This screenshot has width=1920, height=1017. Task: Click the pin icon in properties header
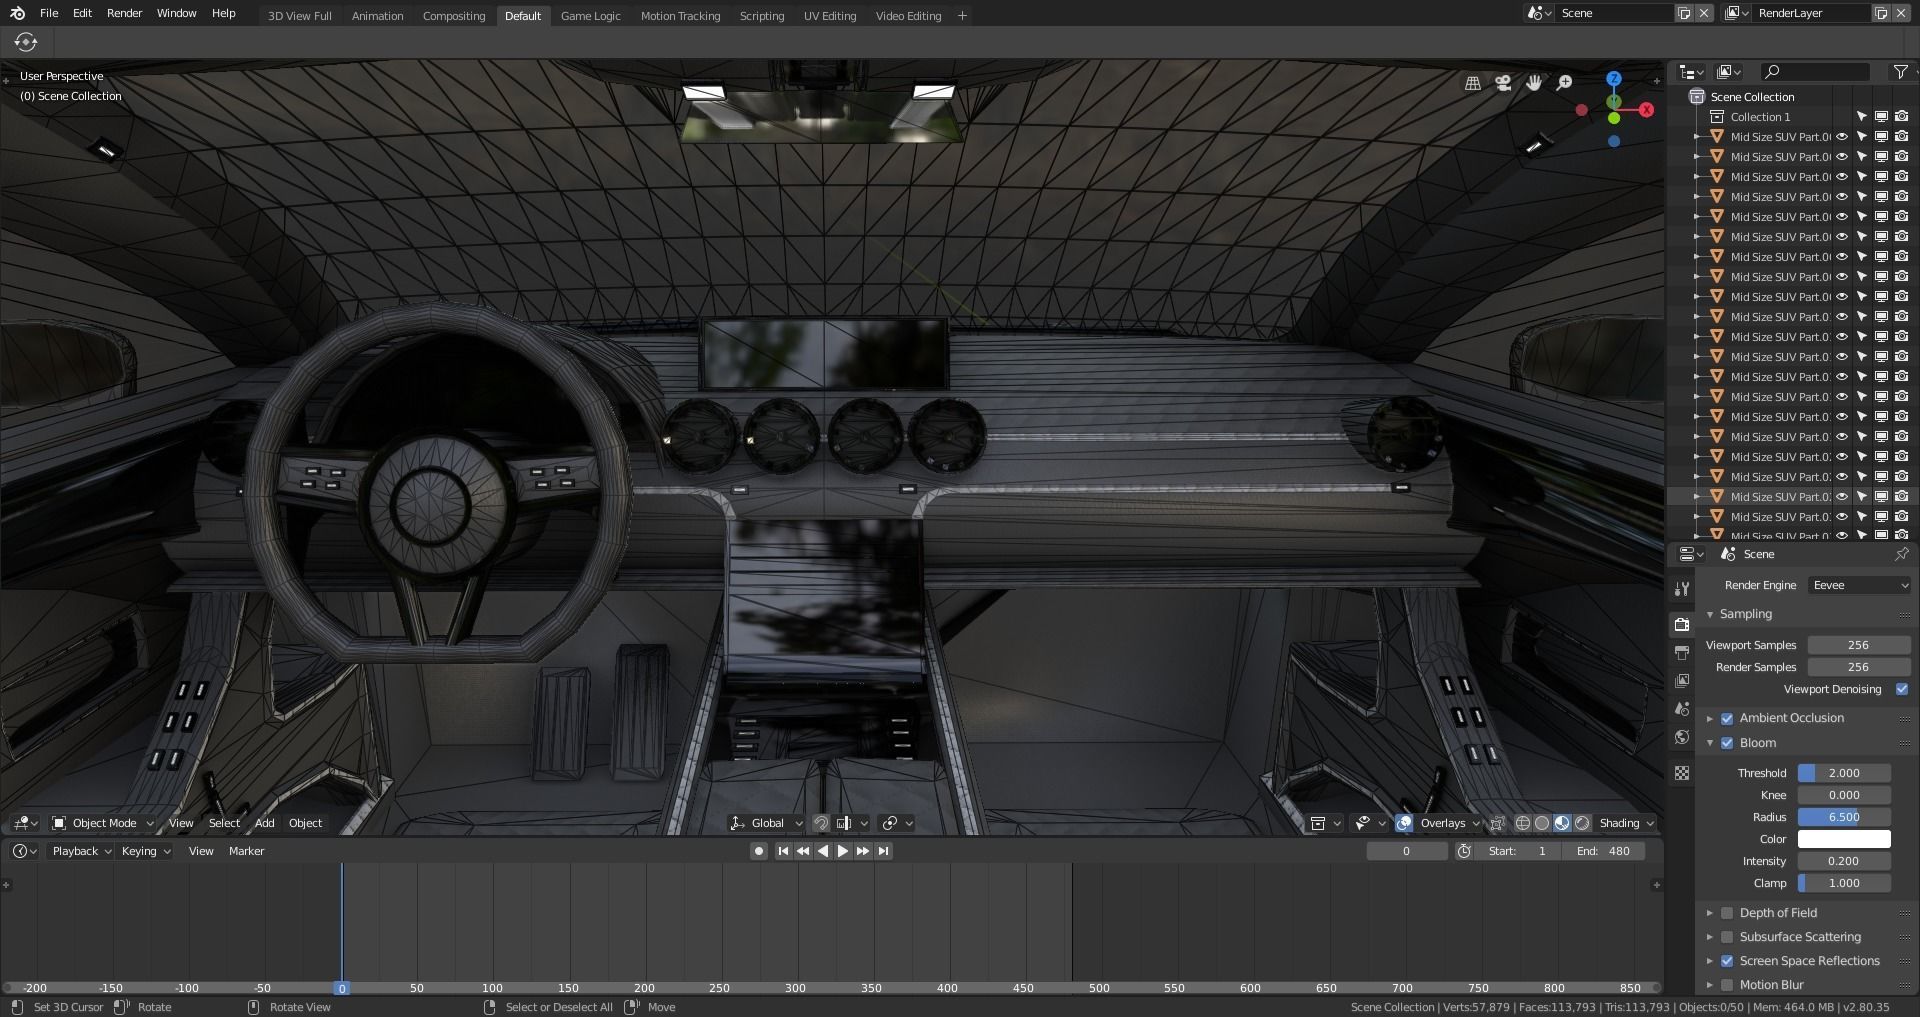tap(1901, 554)
